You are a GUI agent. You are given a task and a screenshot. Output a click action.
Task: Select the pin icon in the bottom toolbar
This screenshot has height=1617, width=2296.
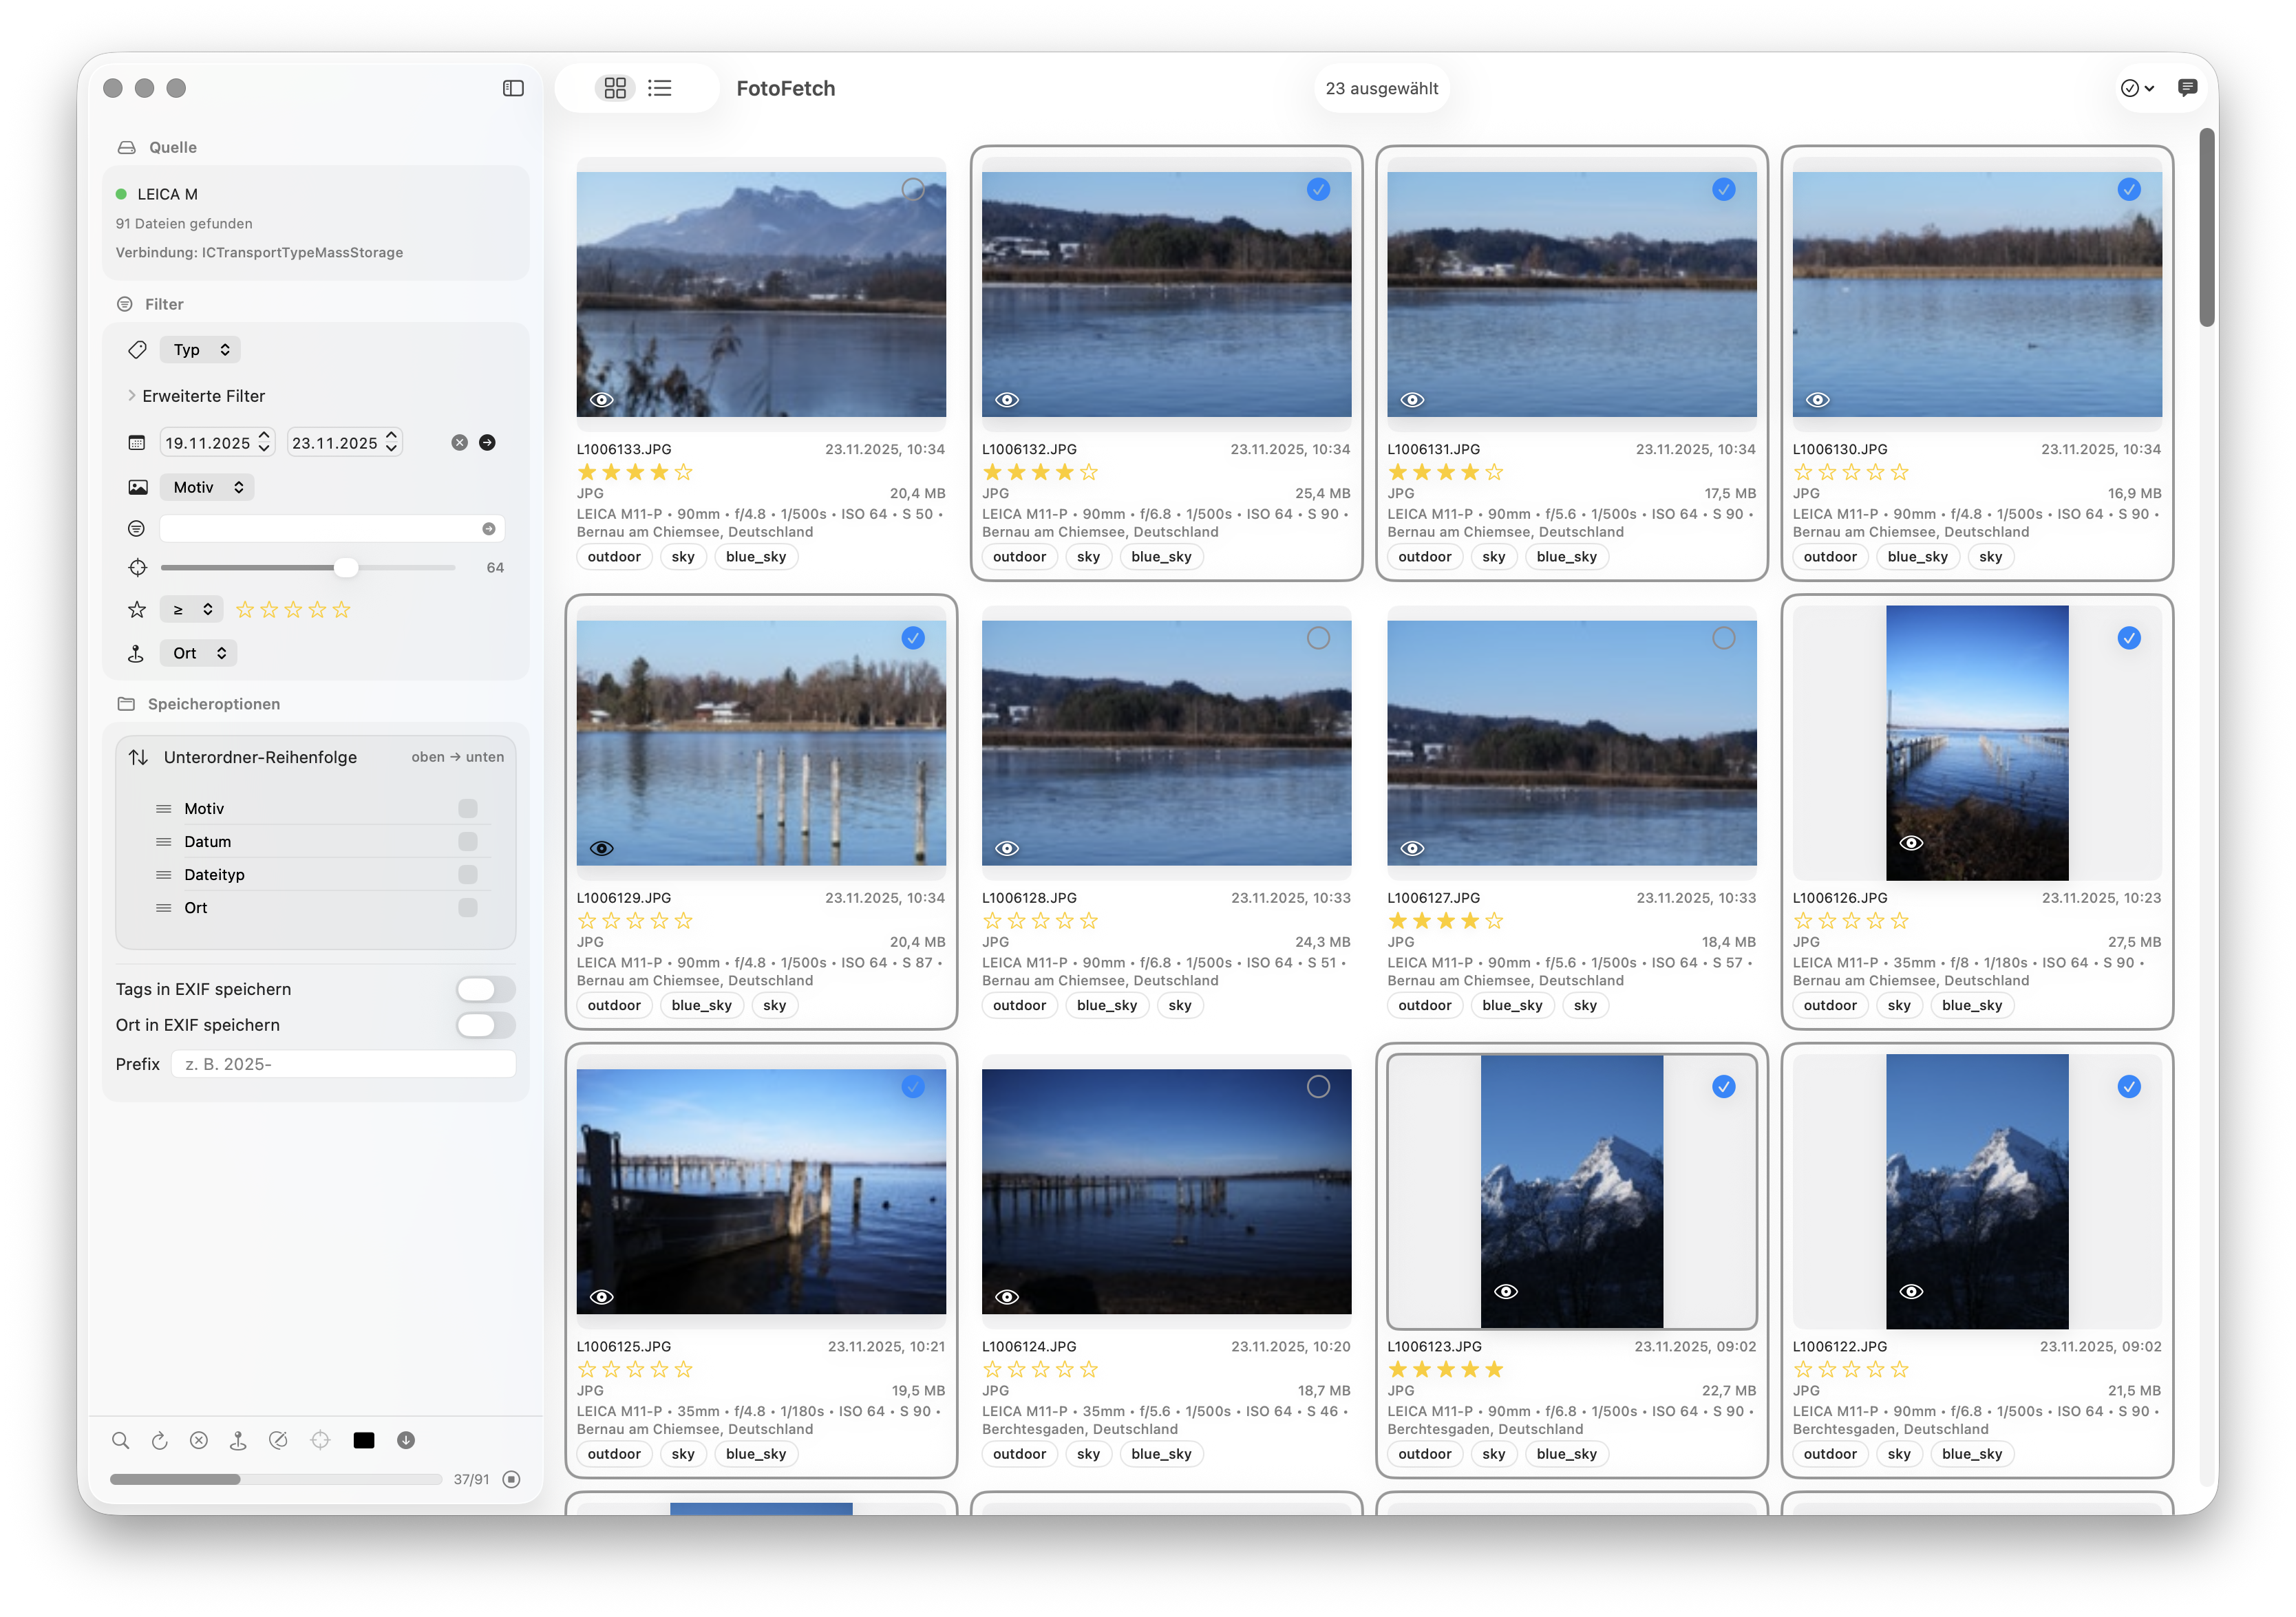coord(238,1440)
